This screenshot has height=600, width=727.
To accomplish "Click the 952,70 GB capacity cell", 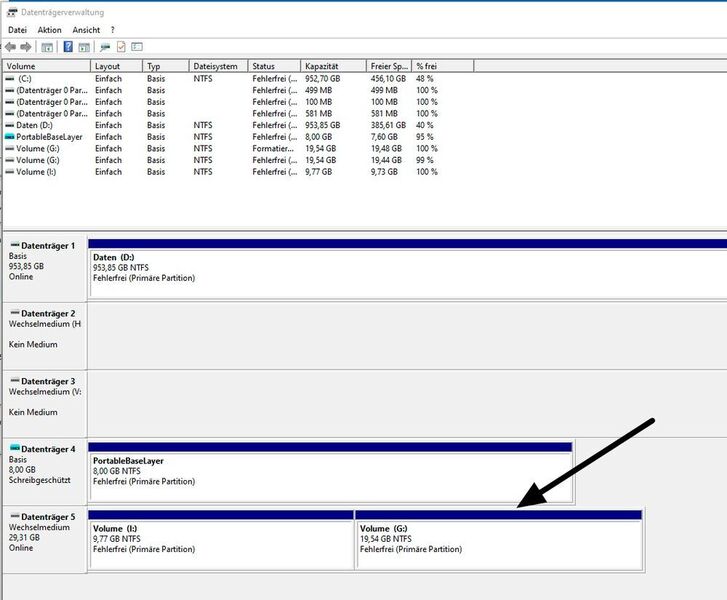I will [x=323, y=79].
